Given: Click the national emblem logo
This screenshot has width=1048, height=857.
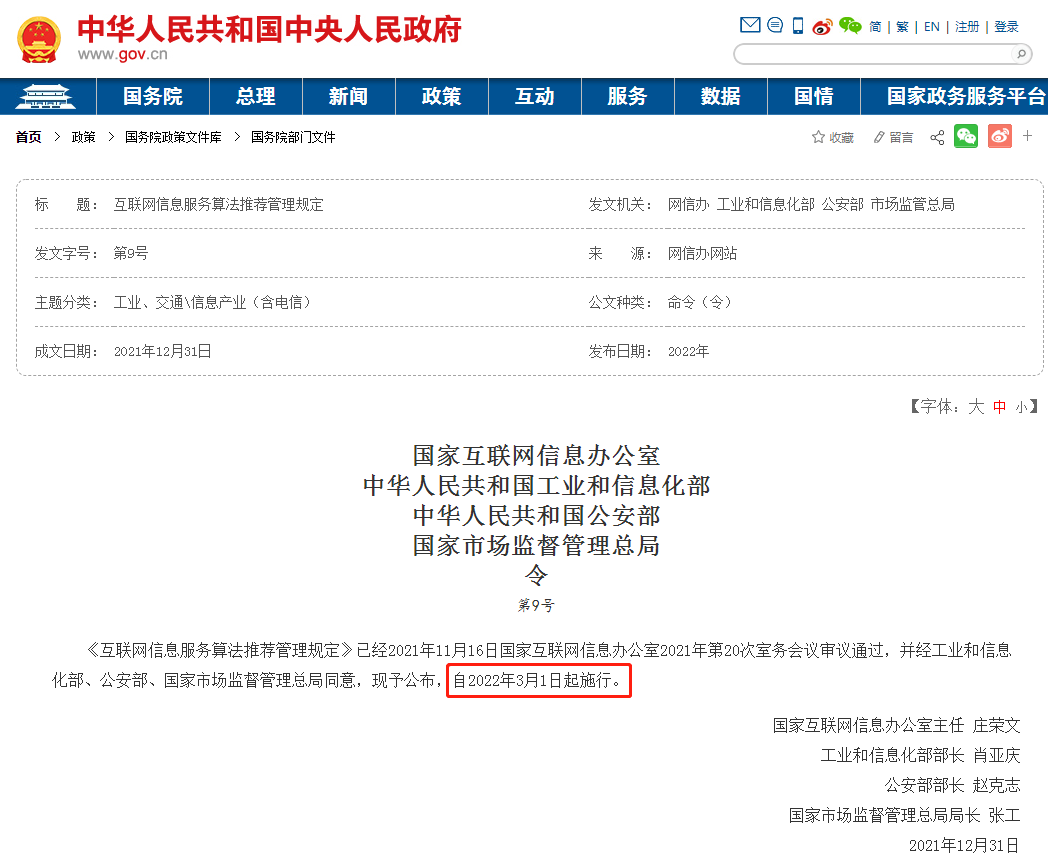Looking at the screenshot, I should 39,40.
